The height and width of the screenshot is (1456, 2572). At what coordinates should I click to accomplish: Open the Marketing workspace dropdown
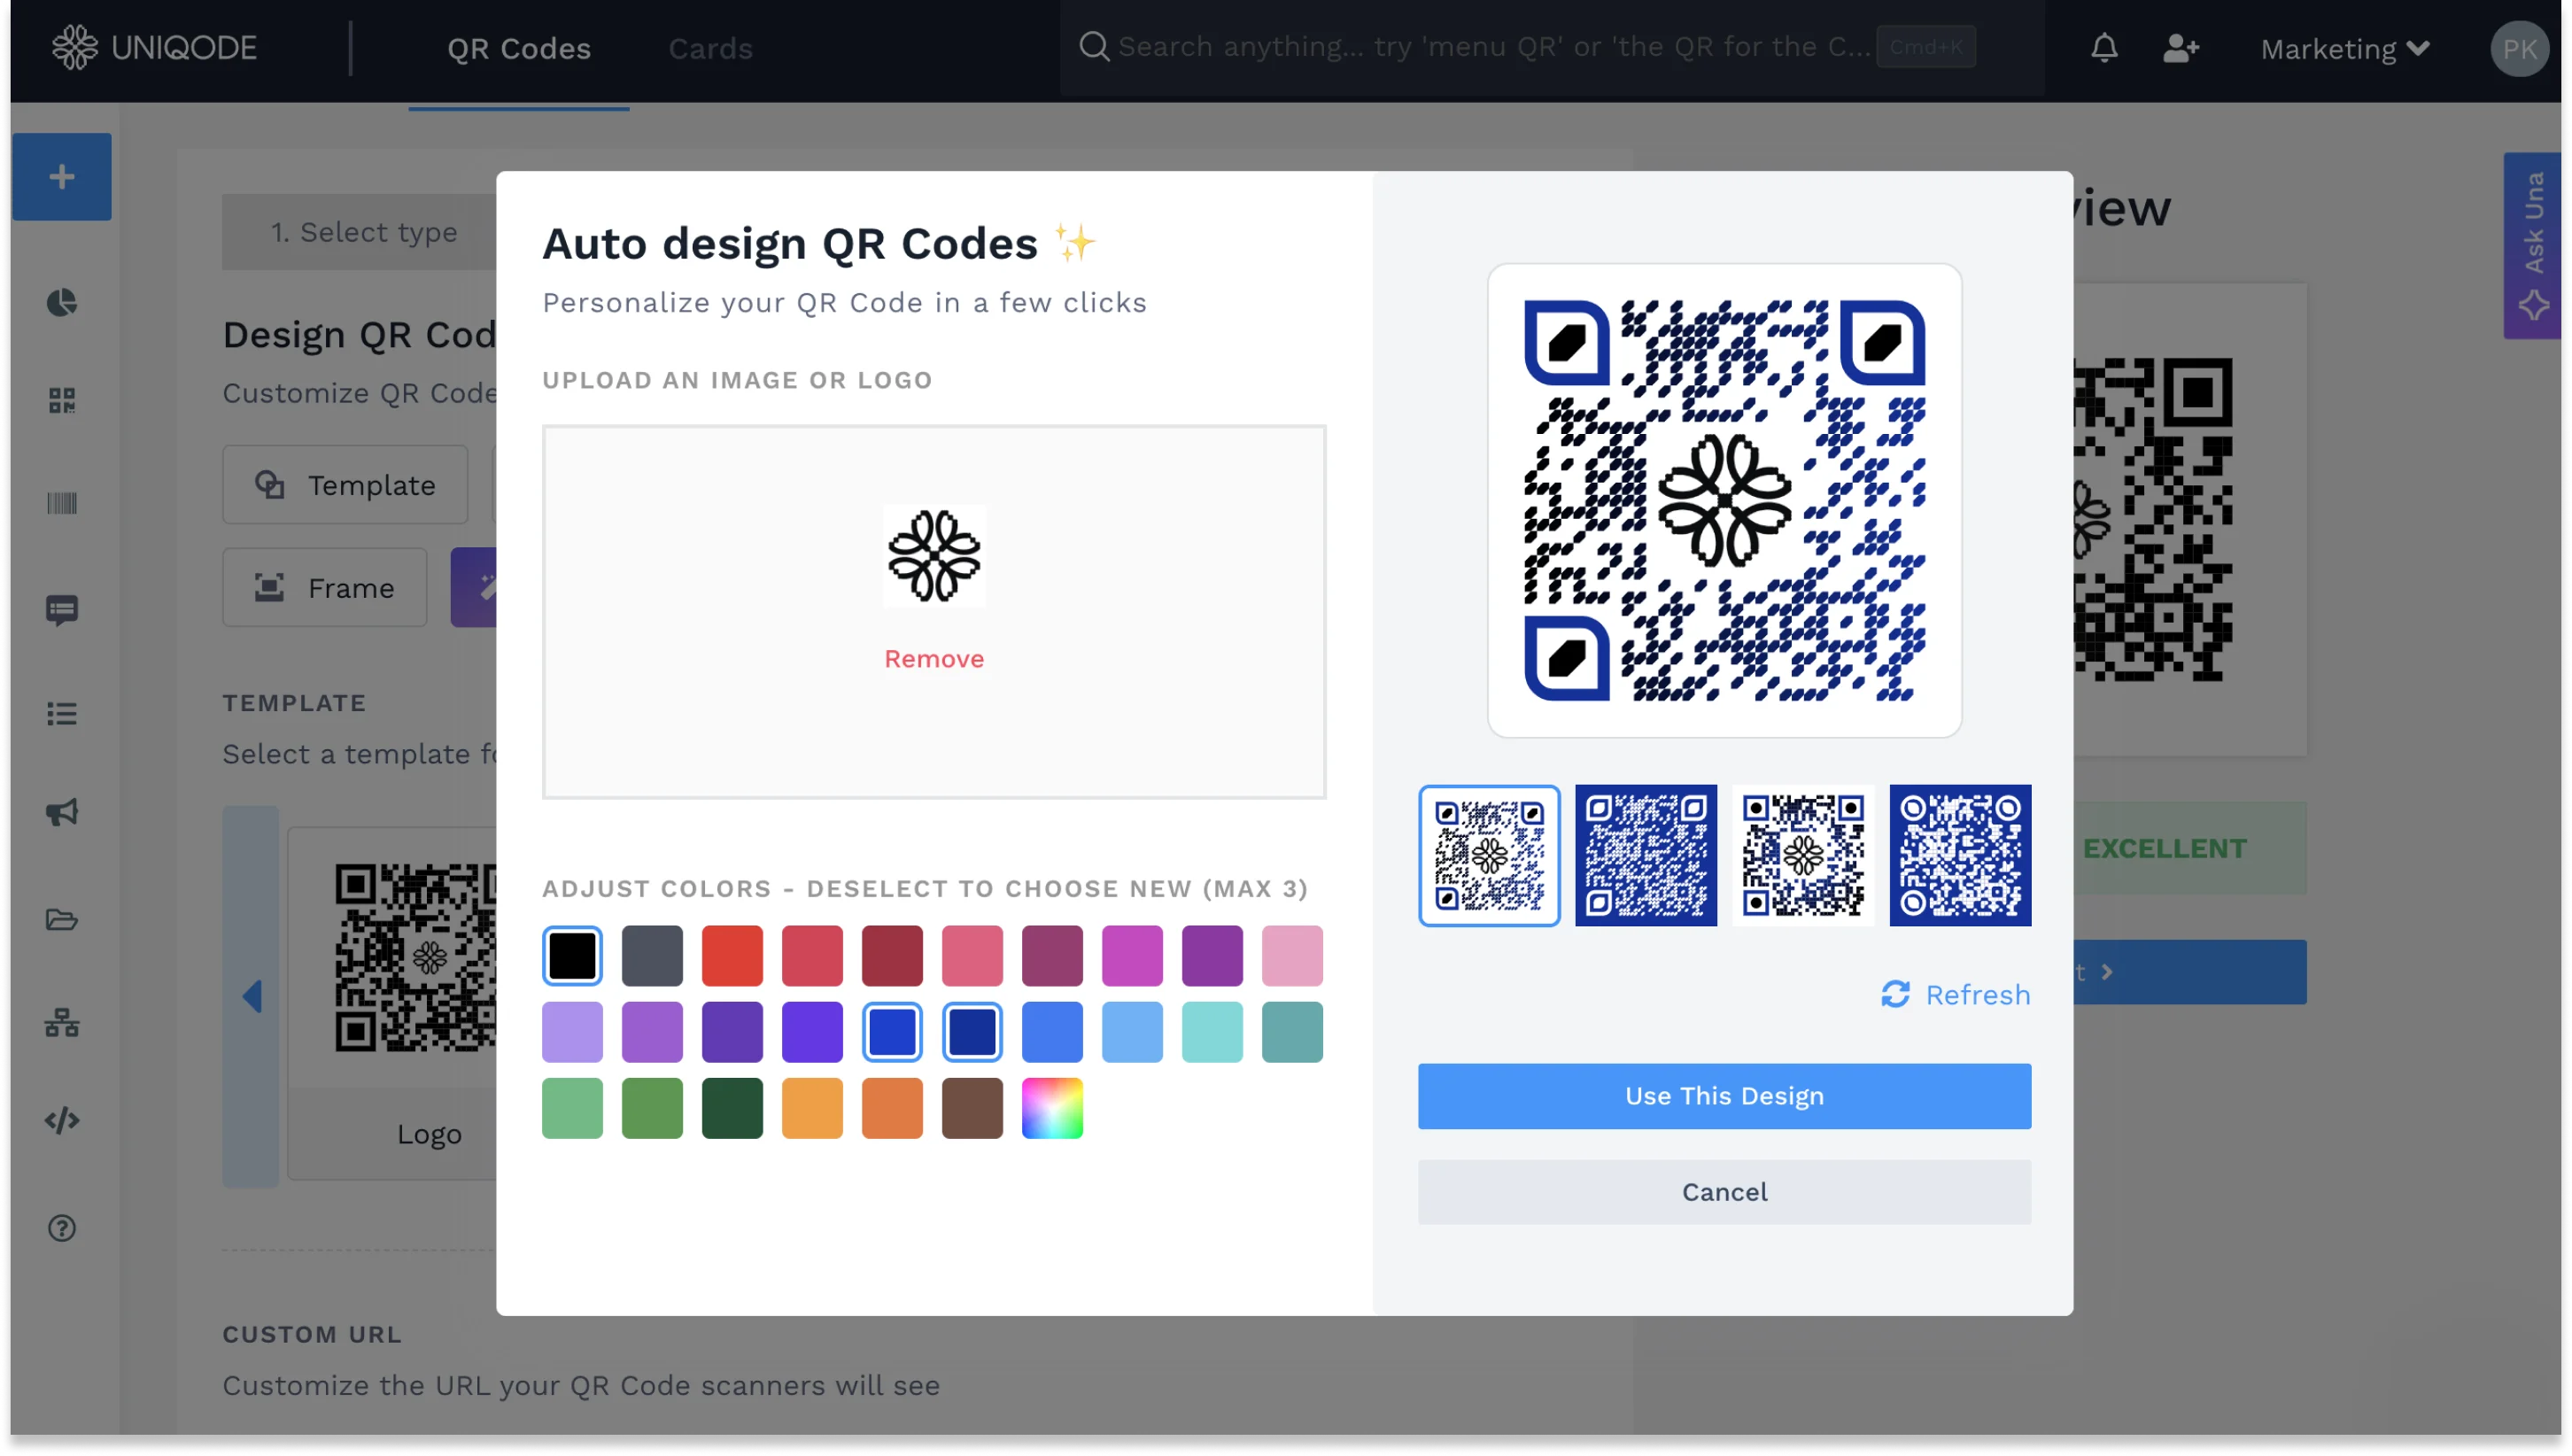click(x=2345, y=49)
